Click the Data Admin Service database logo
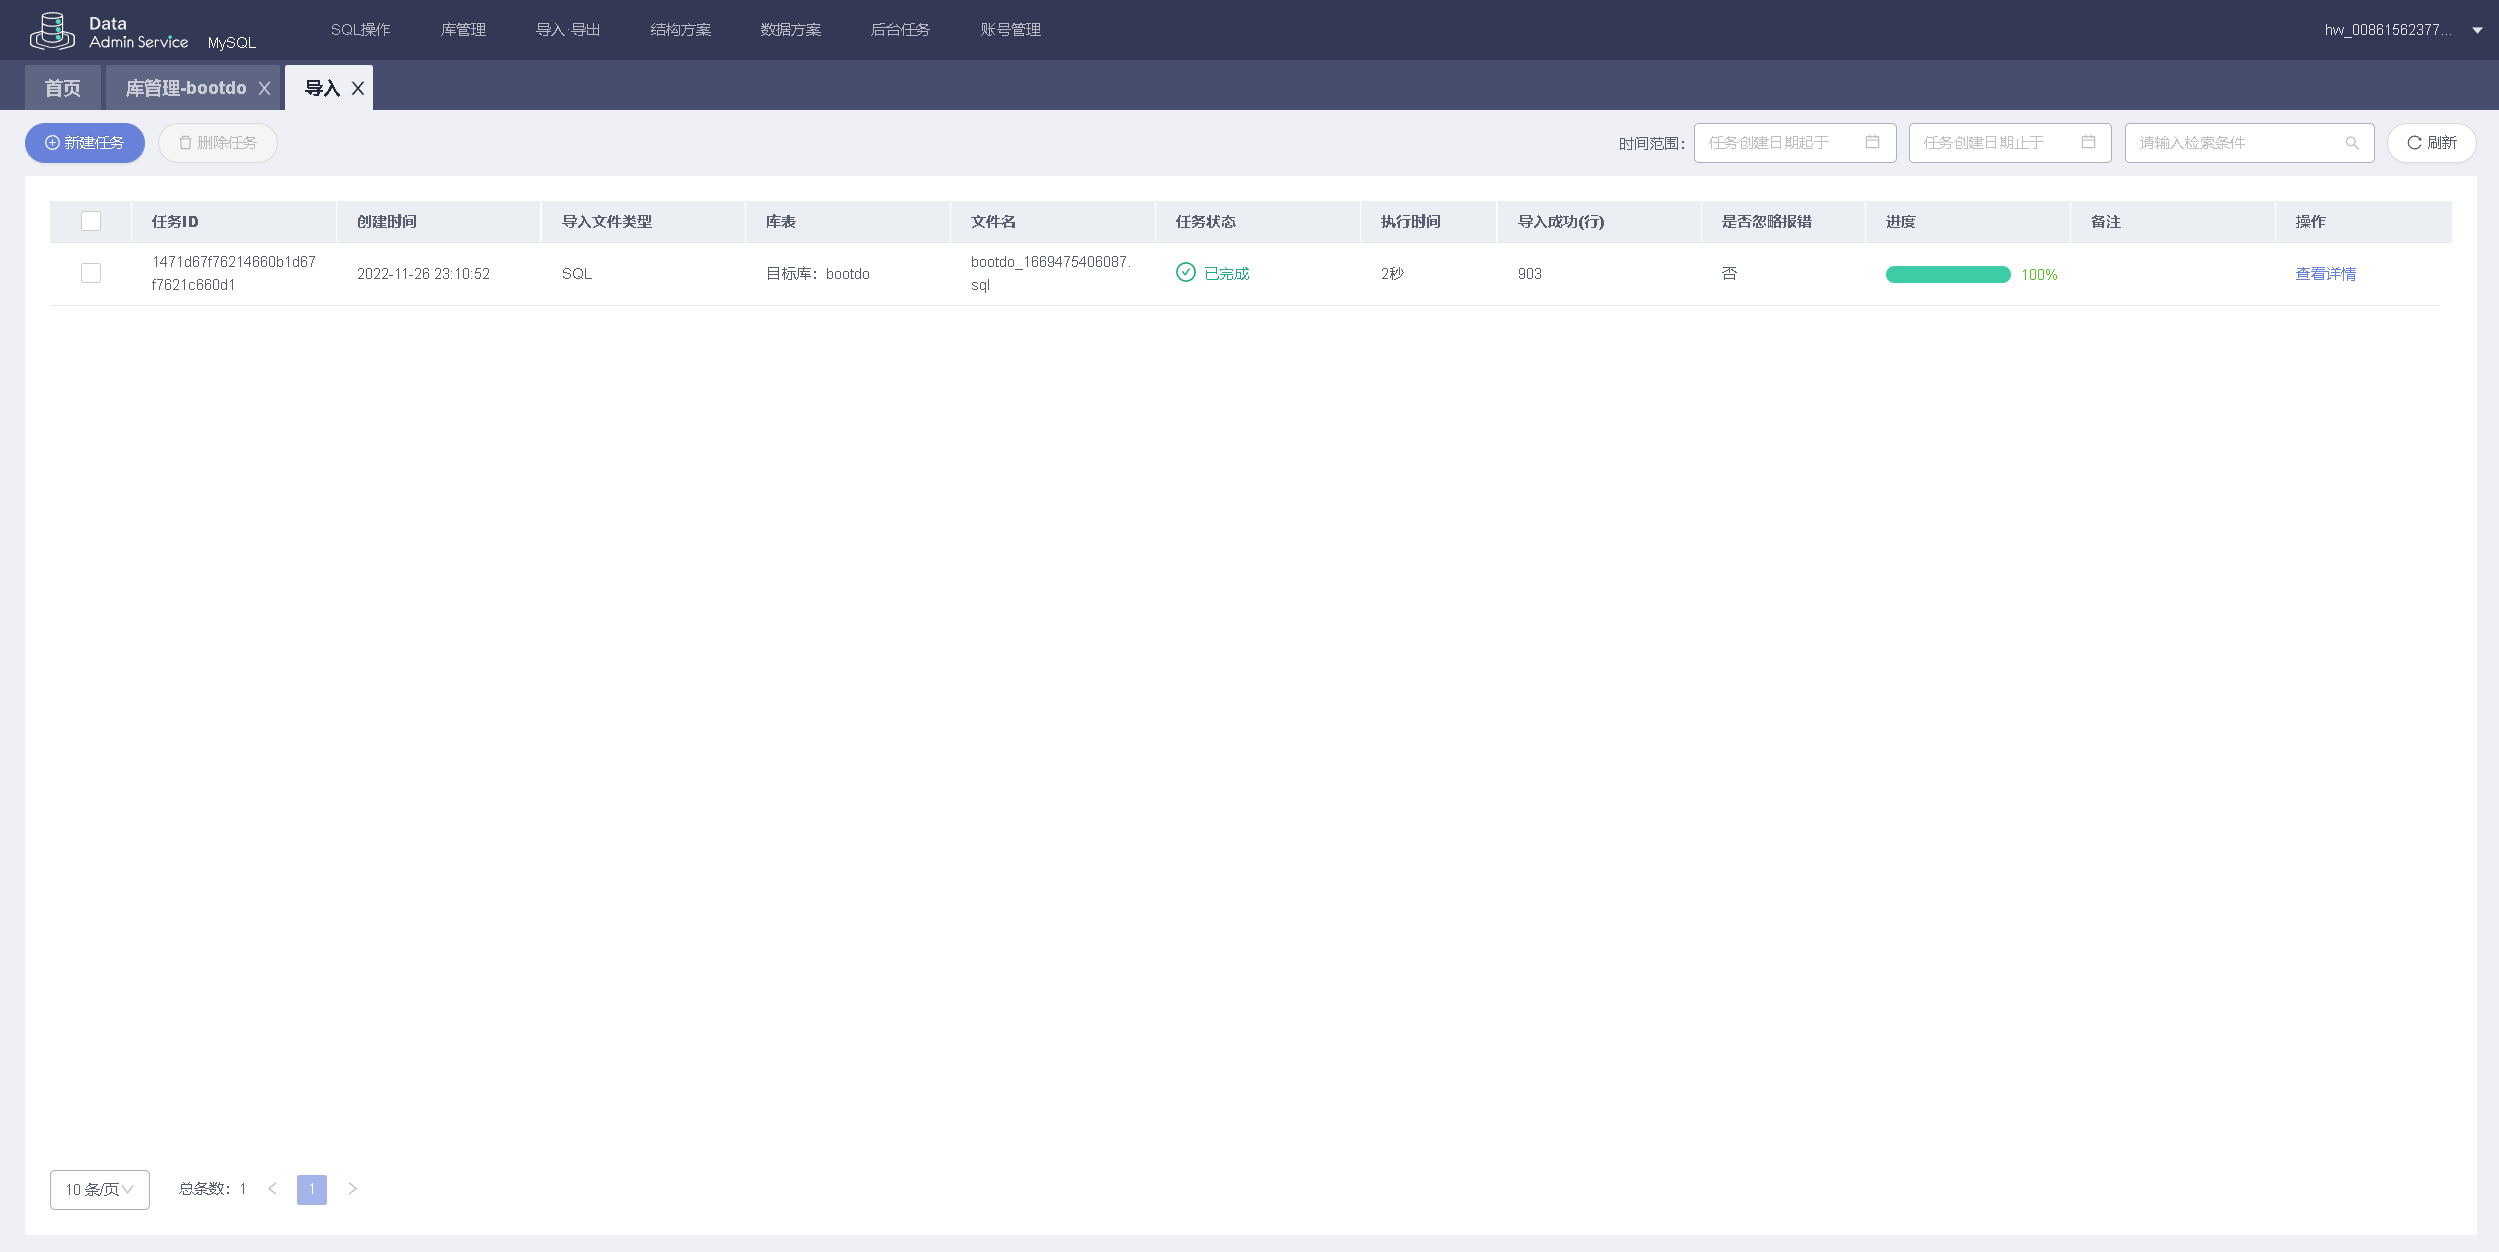Viewport: 2499px width, 1252px height. click(x=52, y=31)
